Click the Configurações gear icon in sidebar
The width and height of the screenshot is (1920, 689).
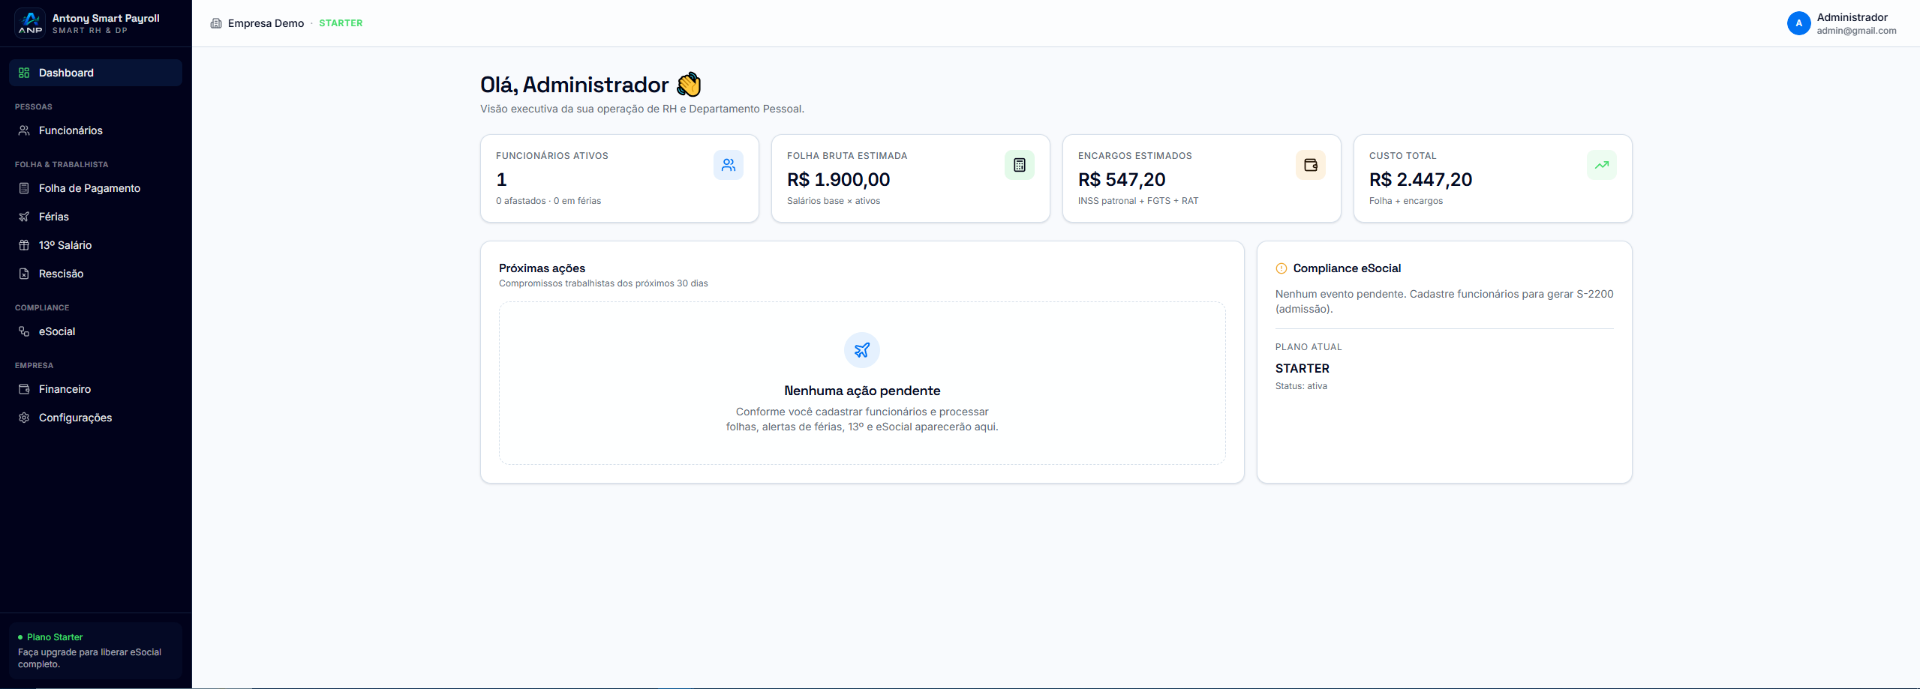click(24, 418)
